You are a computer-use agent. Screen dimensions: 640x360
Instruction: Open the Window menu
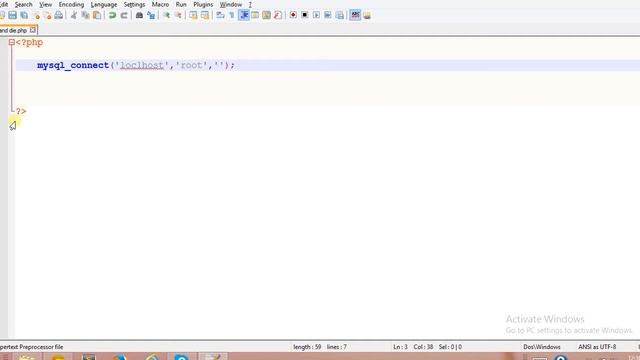(231, 4)
